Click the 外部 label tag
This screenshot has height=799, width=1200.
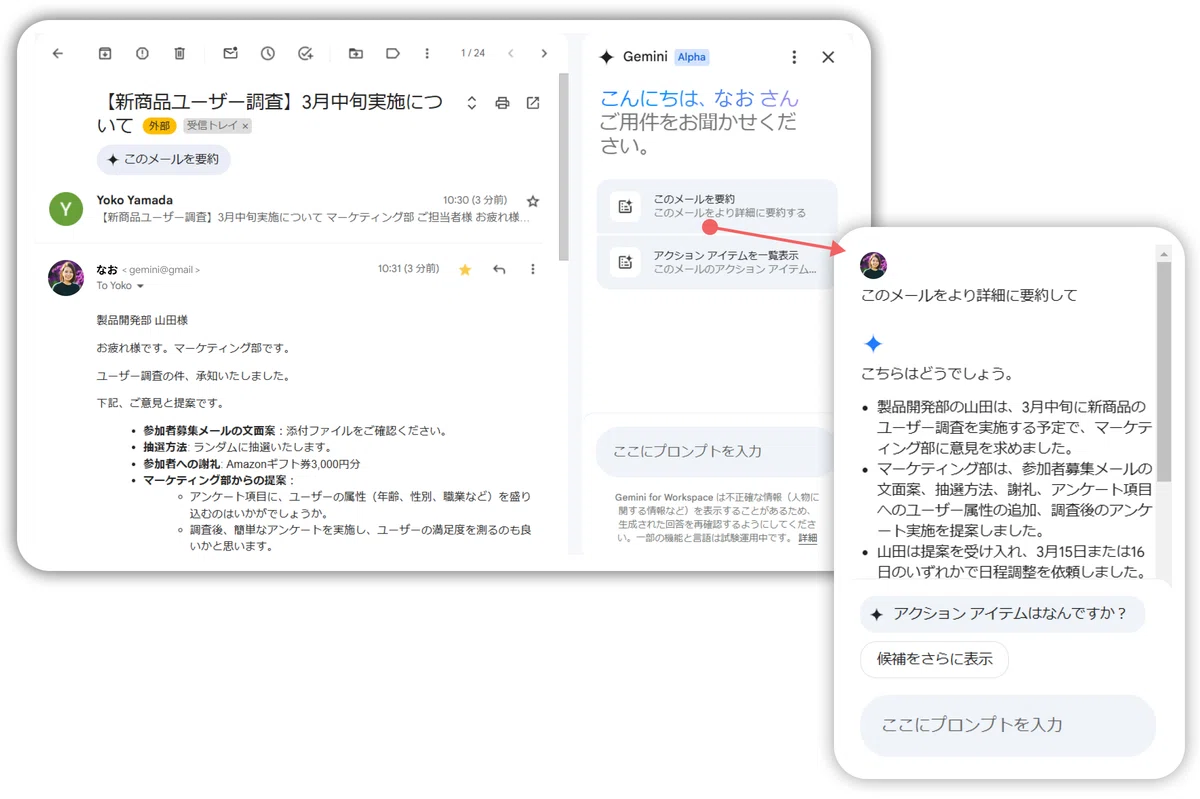tap(159, 126)
